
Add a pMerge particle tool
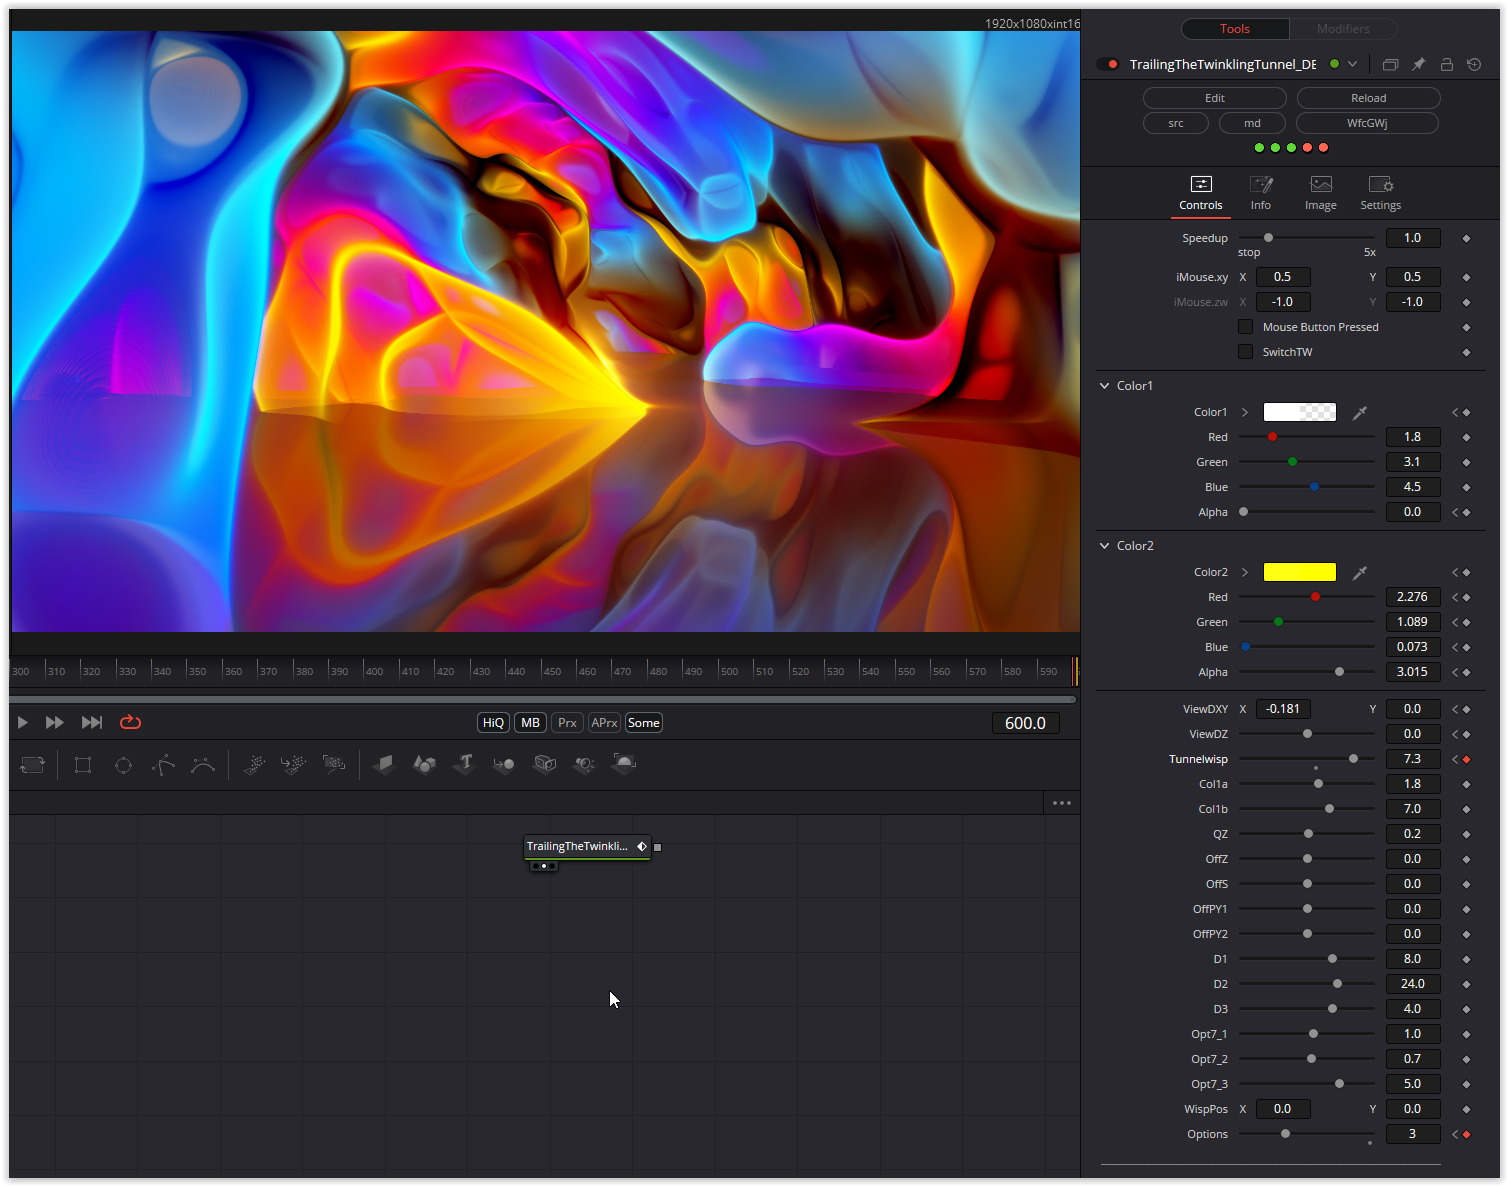(294, 765)
